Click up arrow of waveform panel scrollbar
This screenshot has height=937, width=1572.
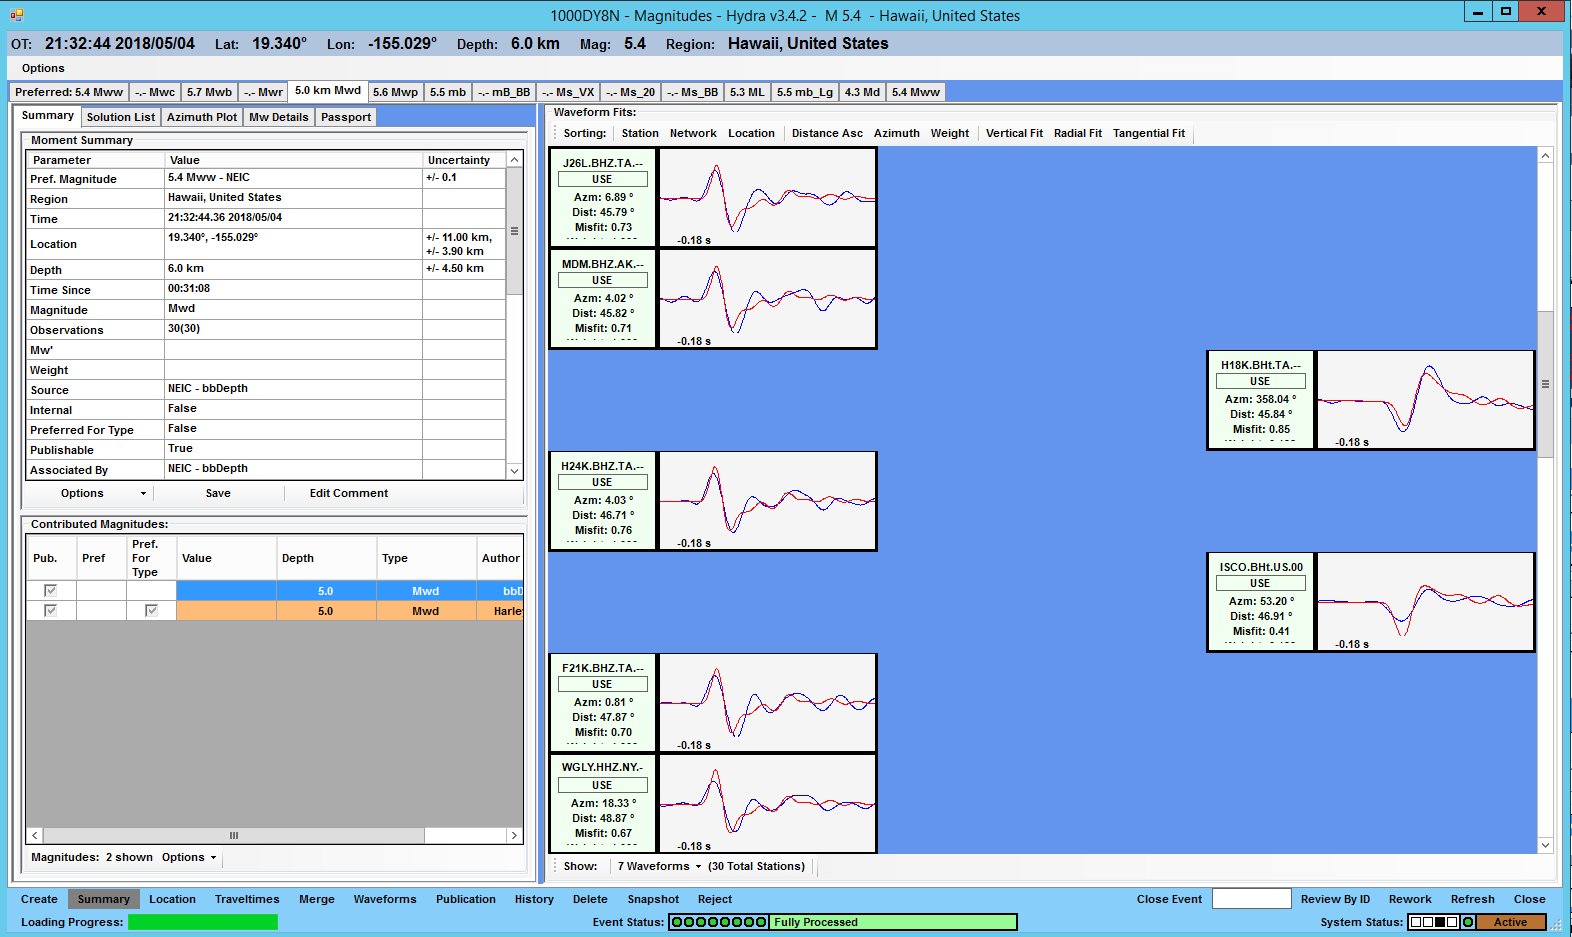tap(1545, 155)
